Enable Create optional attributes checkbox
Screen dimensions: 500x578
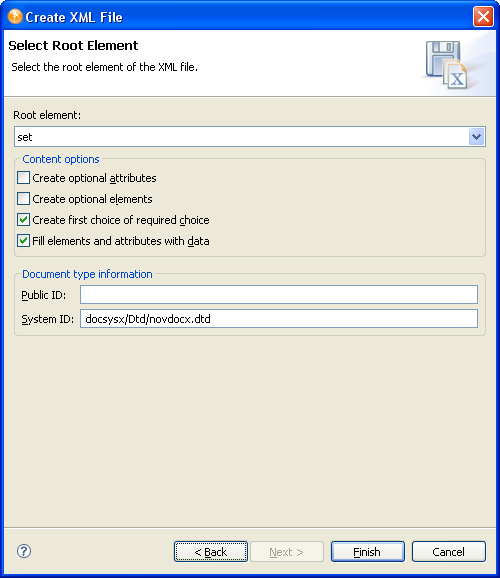coord(24,178)
